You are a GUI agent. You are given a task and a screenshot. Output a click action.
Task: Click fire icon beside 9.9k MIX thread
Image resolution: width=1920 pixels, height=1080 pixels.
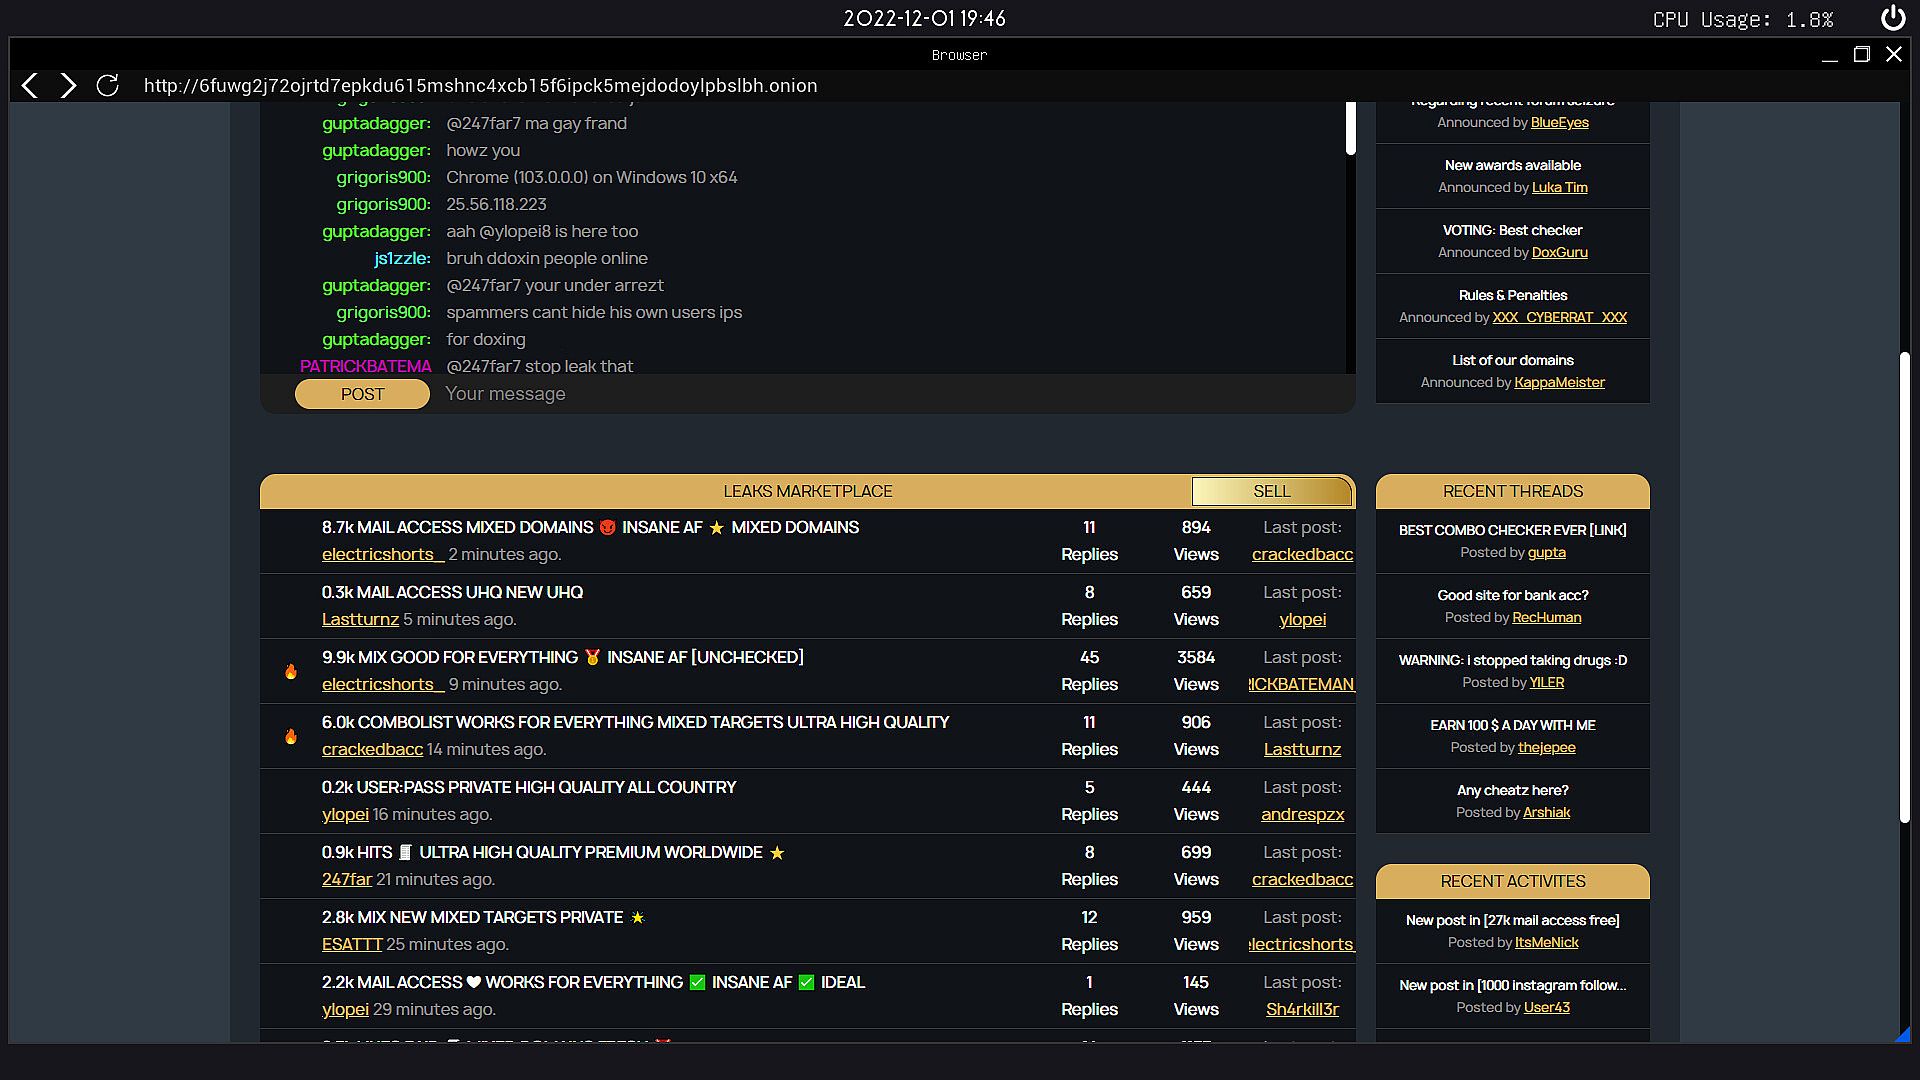click(x=291, y=672)
